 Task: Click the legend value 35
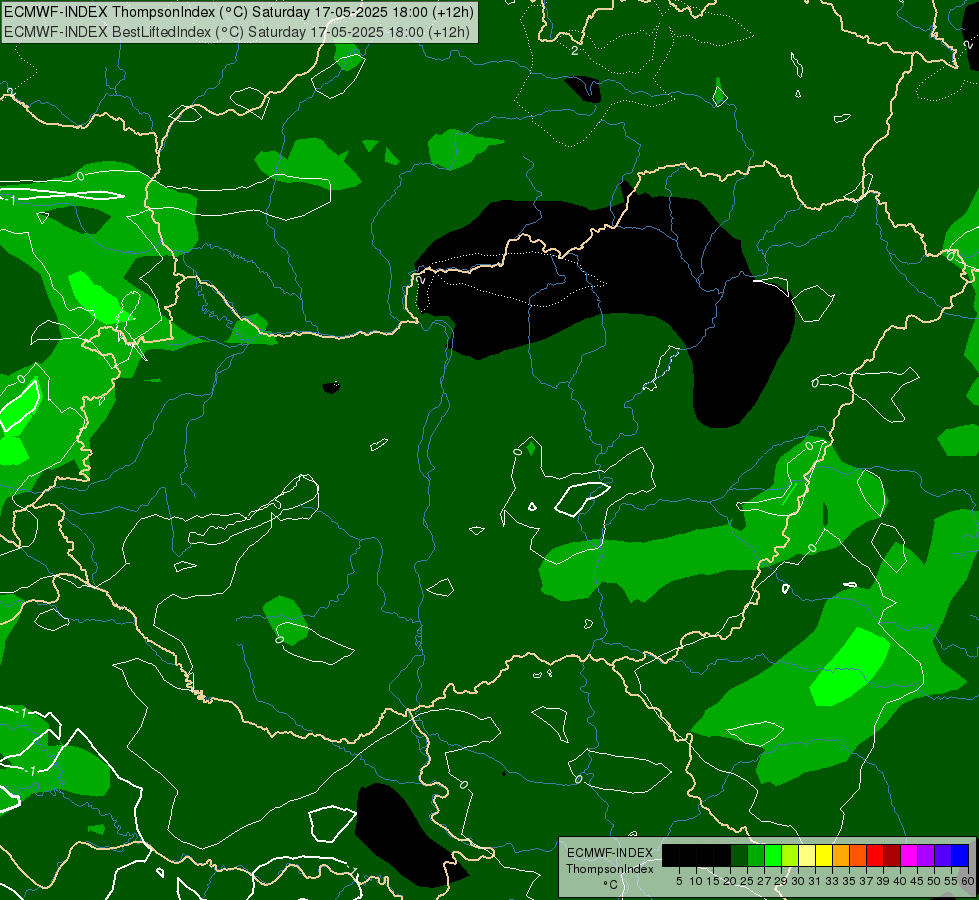849,881
